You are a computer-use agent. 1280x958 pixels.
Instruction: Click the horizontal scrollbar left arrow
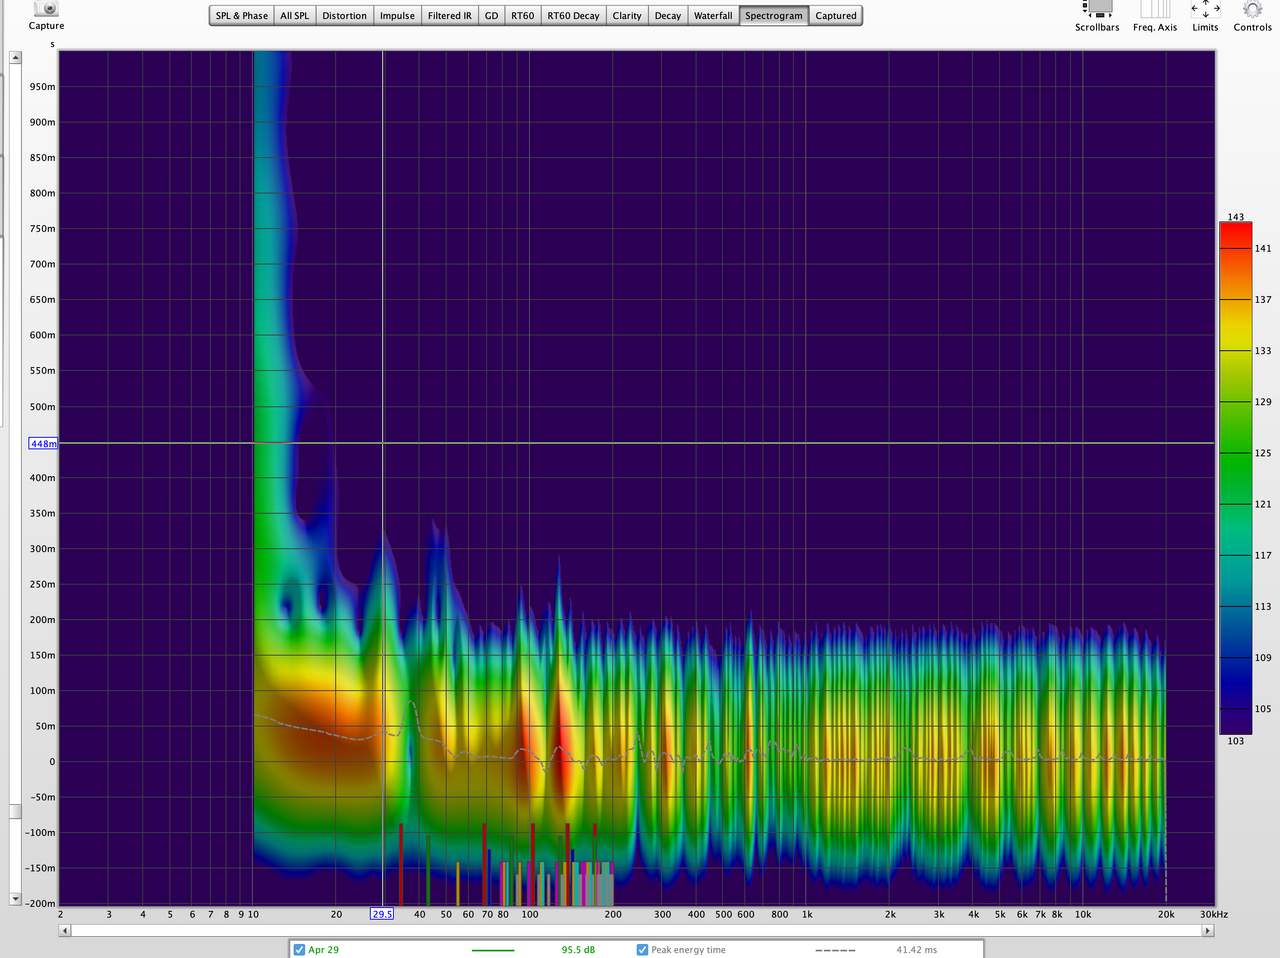pyautogui.click(x=65, y=930)
